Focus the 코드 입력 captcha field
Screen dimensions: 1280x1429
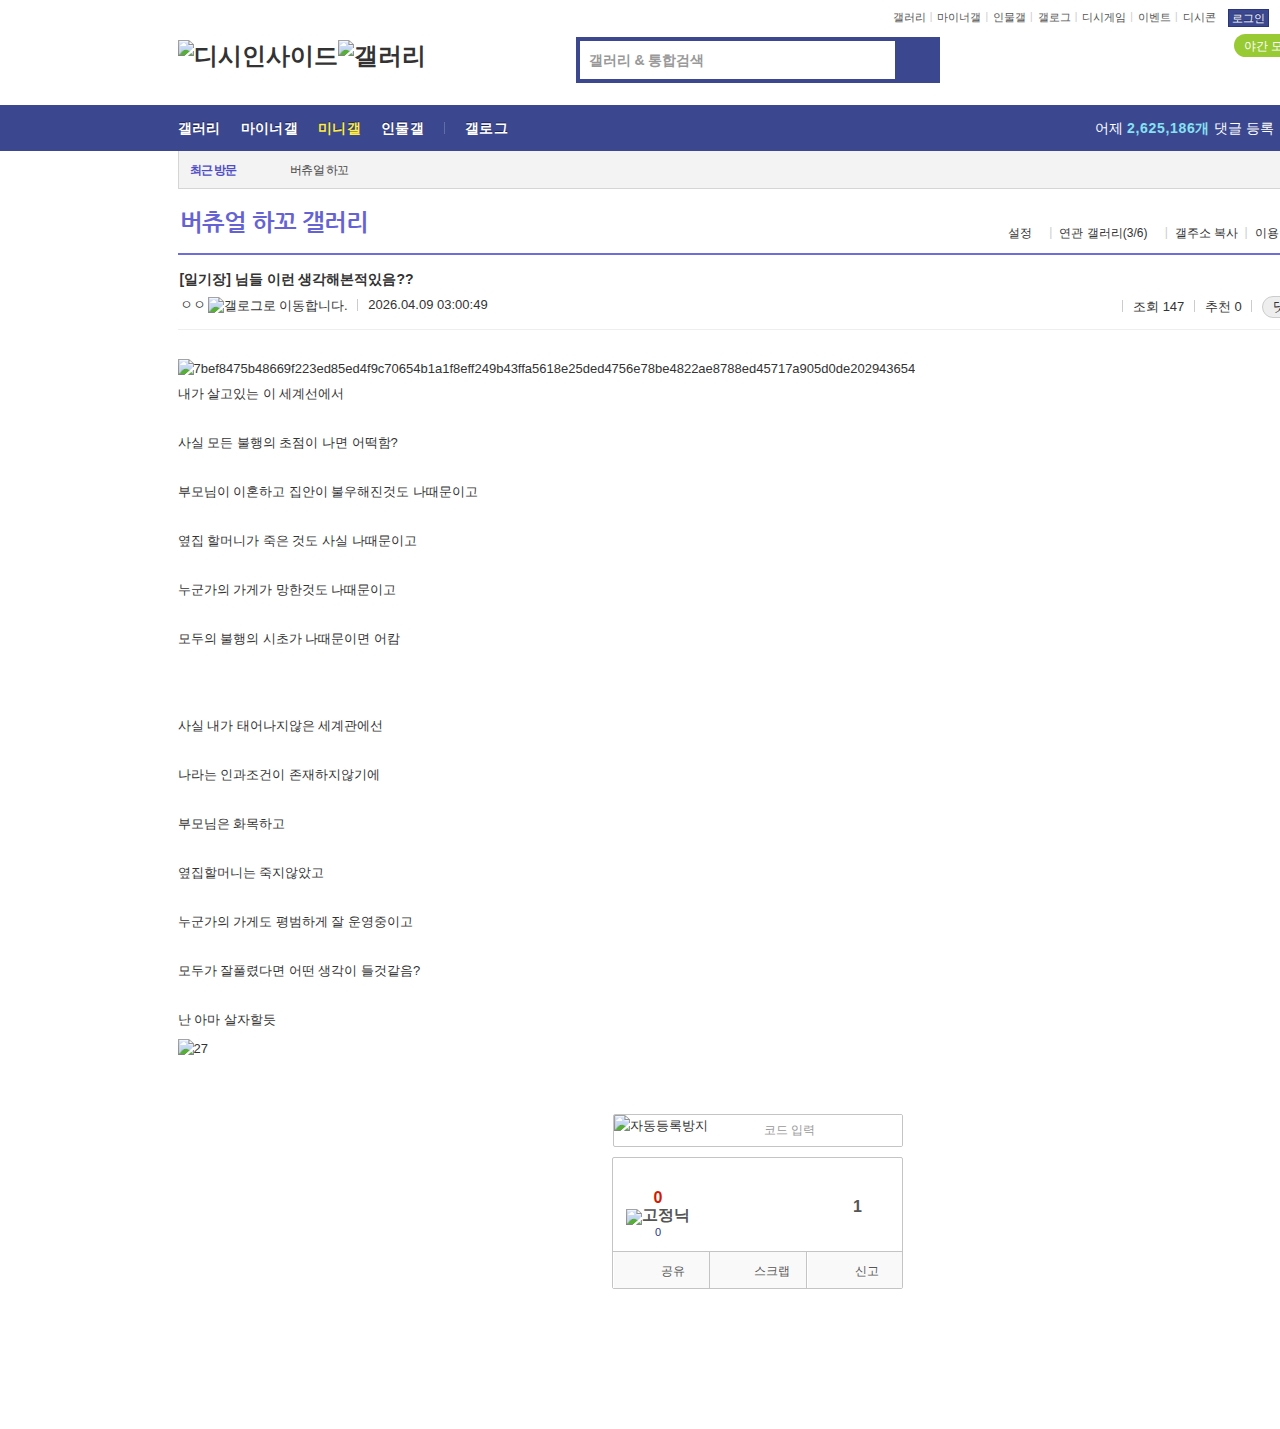[x=830, y=1130]
